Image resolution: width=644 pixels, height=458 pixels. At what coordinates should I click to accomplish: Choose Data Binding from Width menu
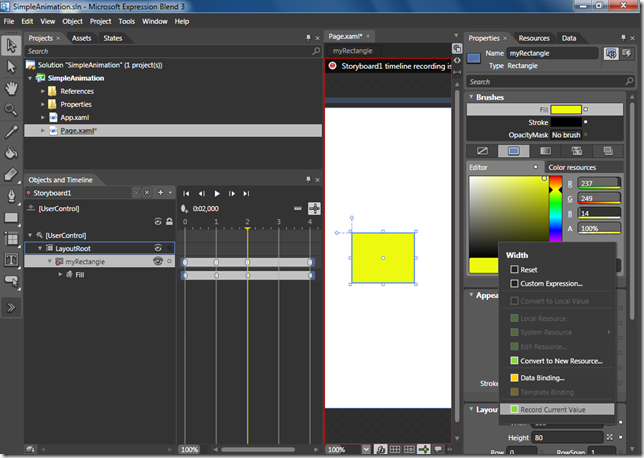(x=557, y=378)
